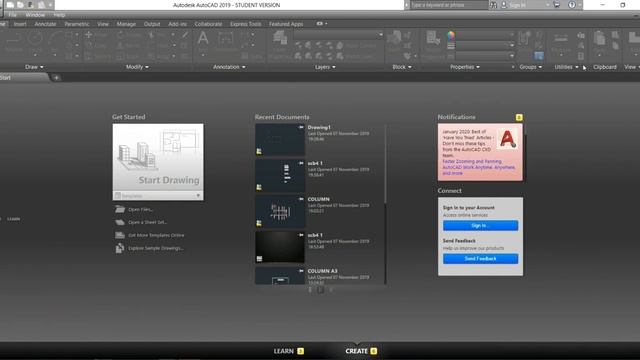Pin the COLUMN recent document
The height and width of the screenshot is (360, 640).
301,199
